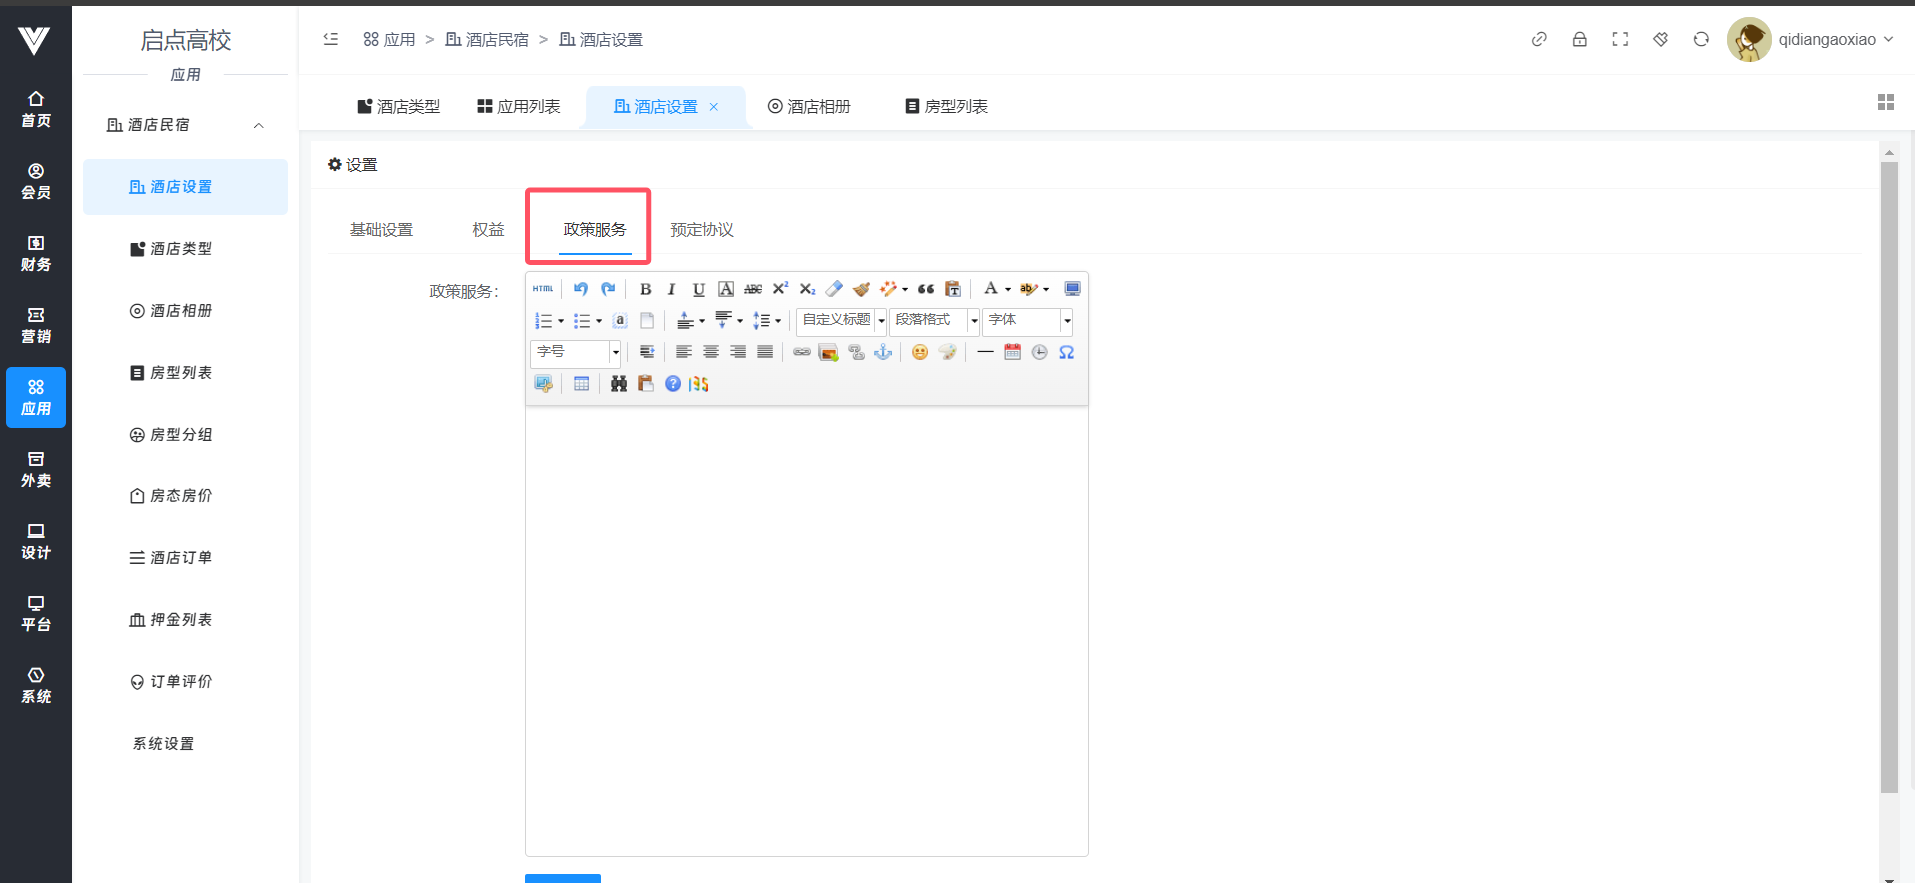The height and width of the screenshot is (883, 1915).
Task: Open the 字号 font size dropdown
Action: point(576,352)
